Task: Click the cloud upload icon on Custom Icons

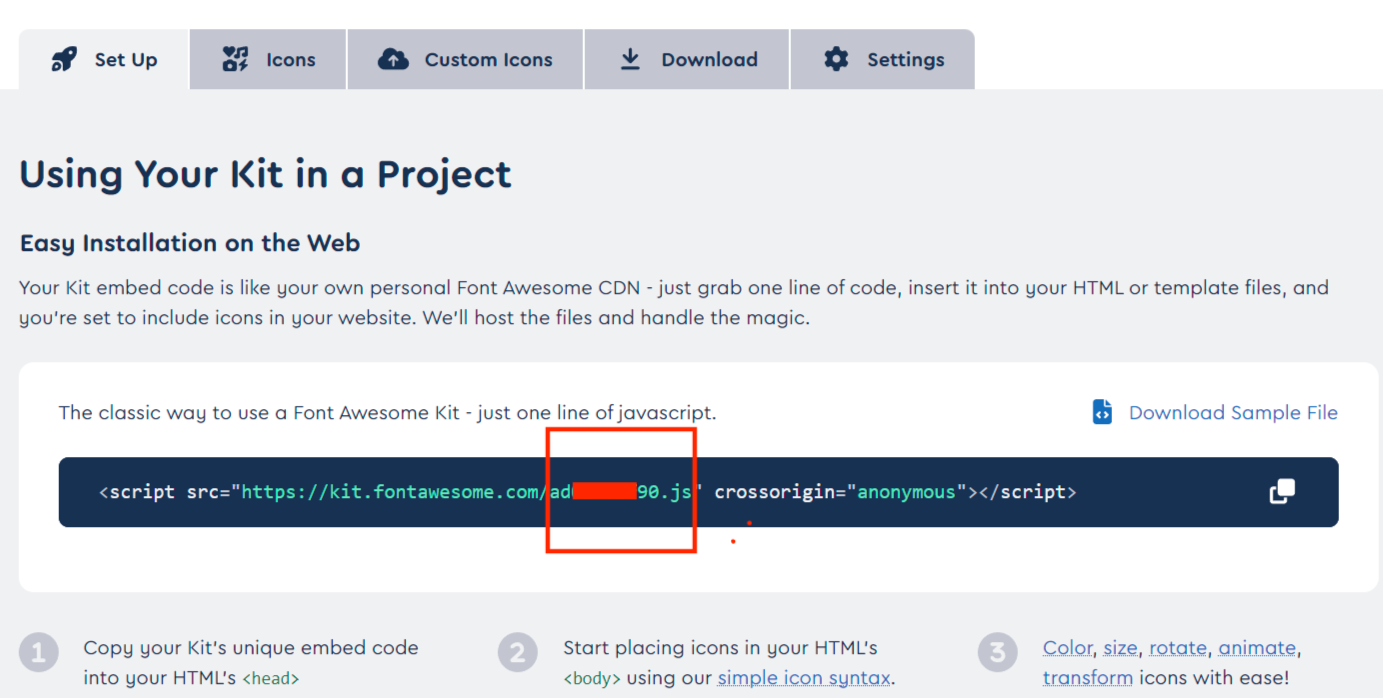Action: (x=393, y=60)
